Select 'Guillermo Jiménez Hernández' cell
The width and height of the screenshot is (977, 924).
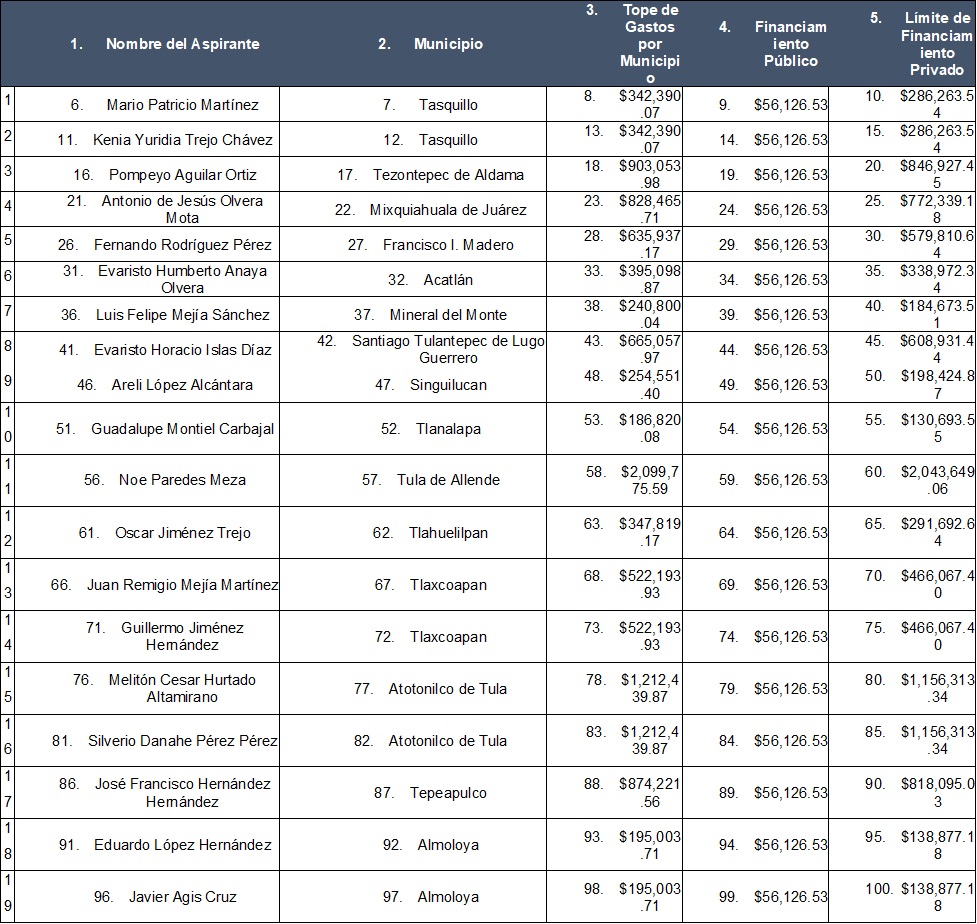[x=183, y=636]
